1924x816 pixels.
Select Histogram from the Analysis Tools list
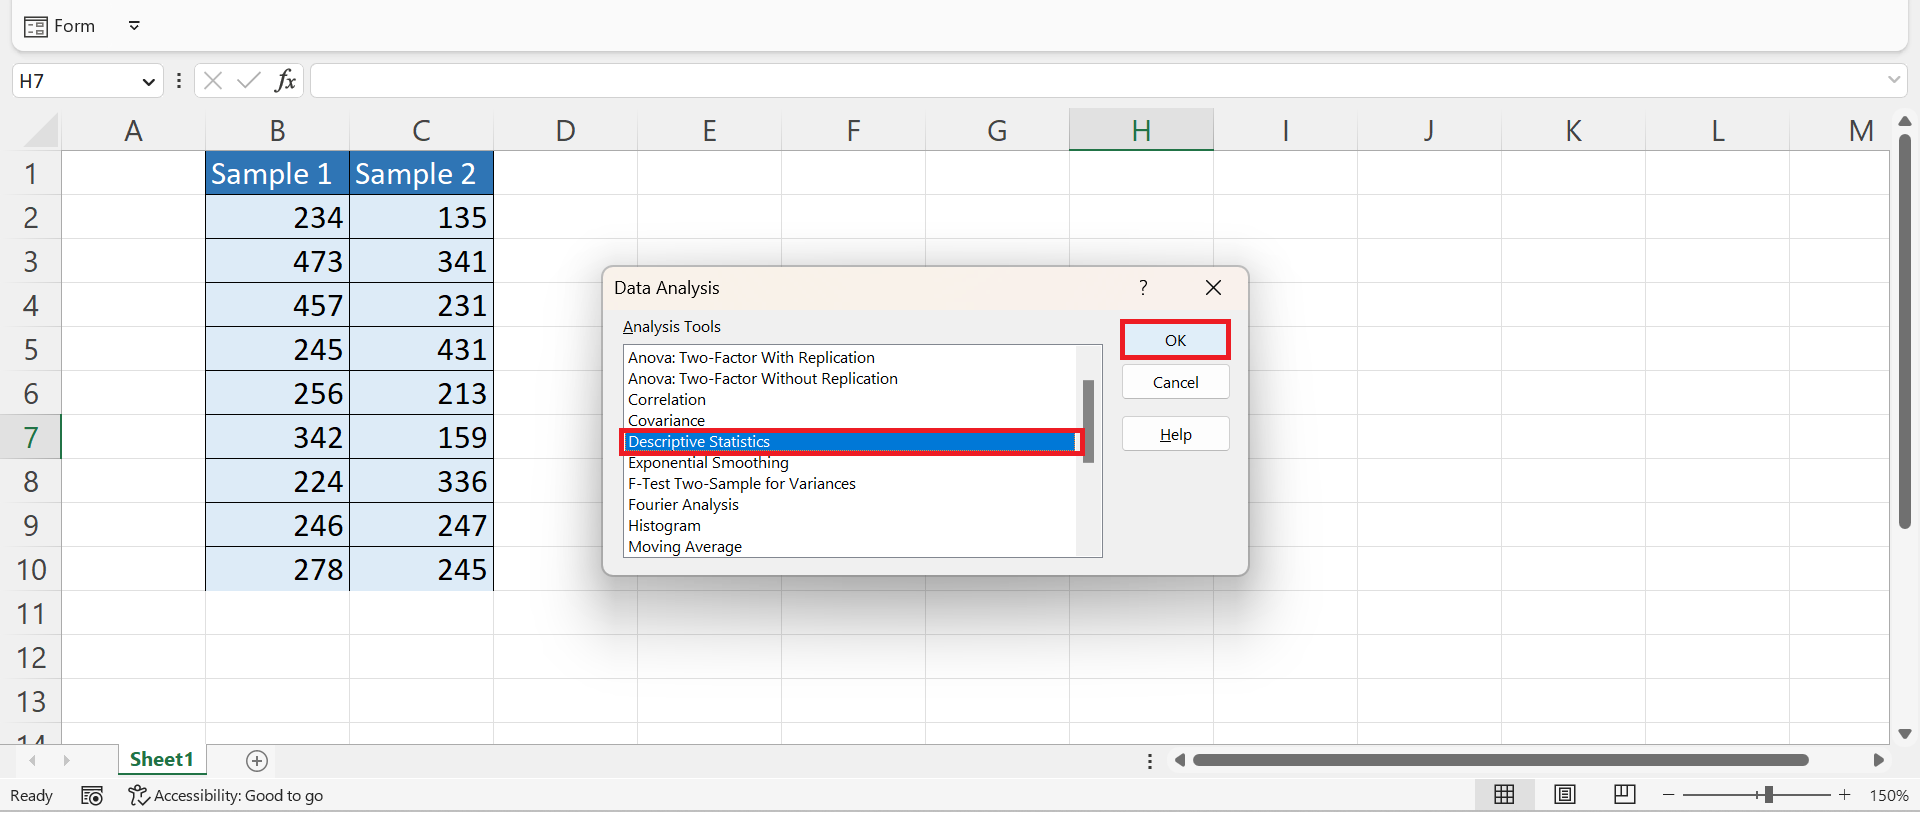tap(664, 526)
